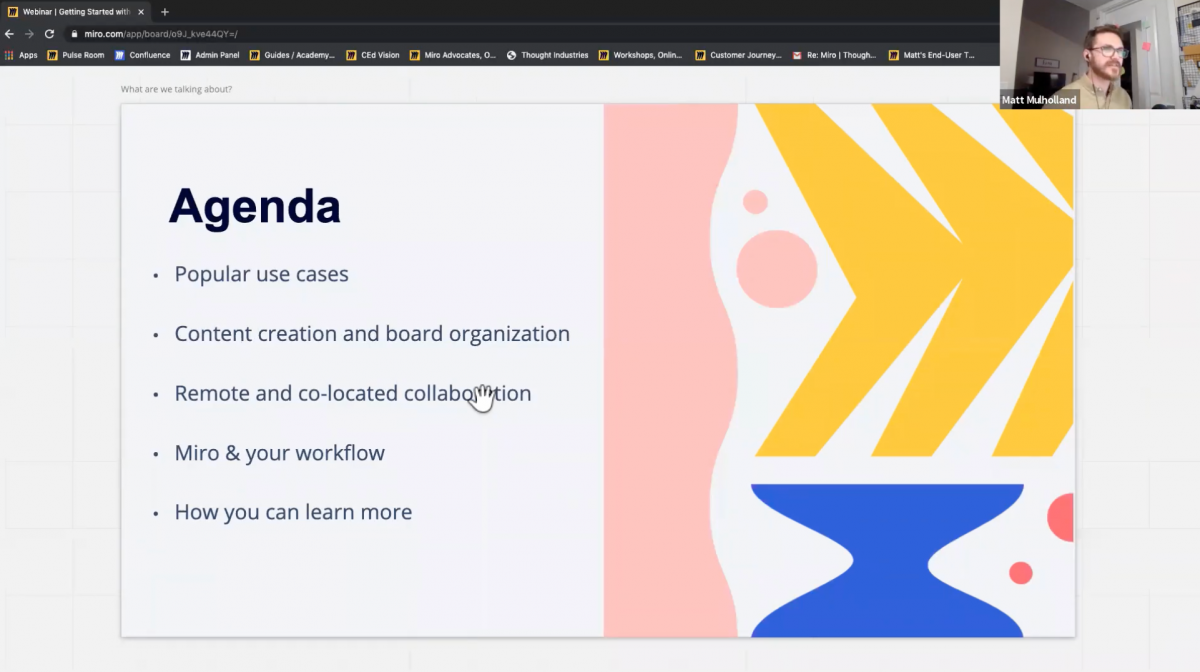Open the Admin Panel bookmark
This screenshot has width=1200, height=672.
(211, 55)
